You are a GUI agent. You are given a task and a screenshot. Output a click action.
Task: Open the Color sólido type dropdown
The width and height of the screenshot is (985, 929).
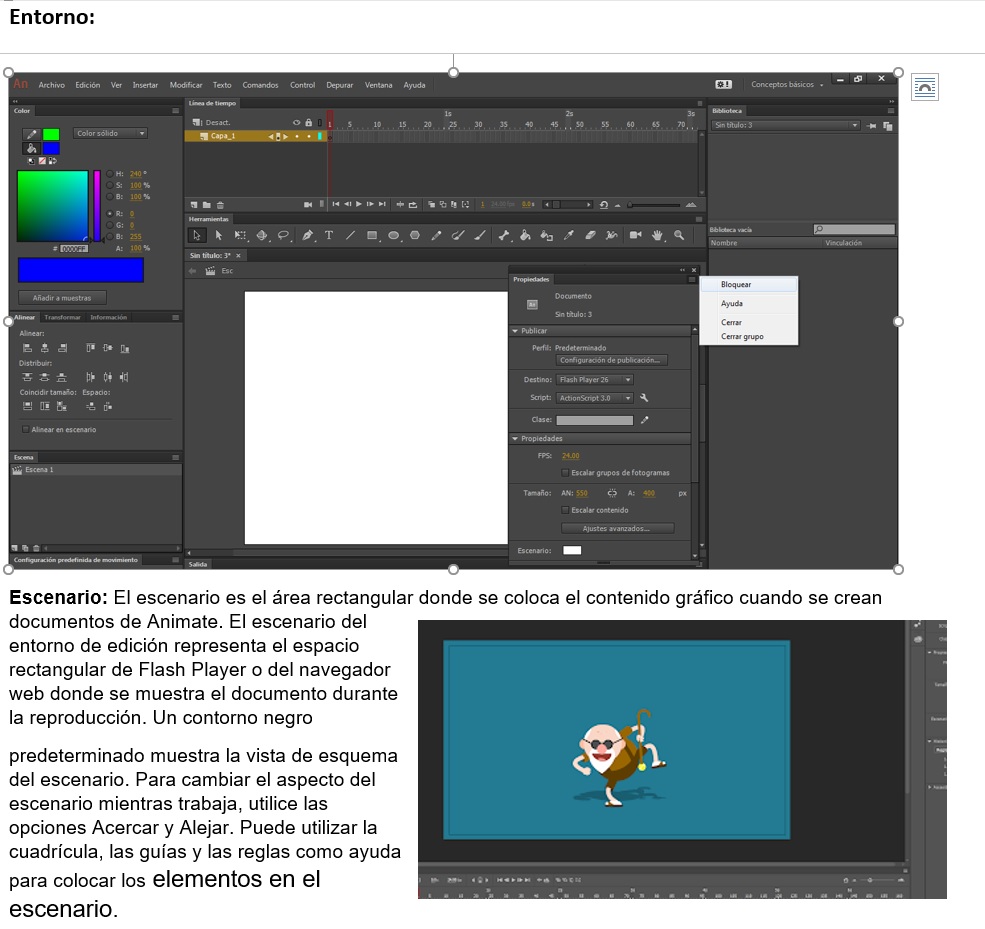coord(111,133)
